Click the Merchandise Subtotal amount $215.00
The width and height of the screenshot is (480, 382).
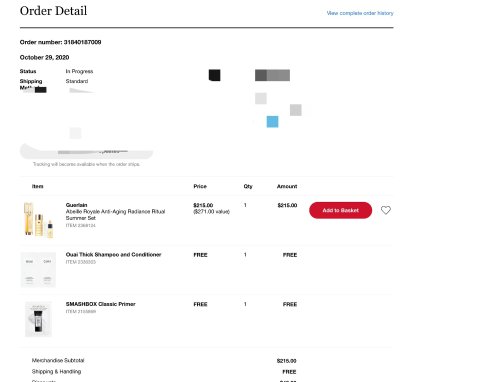(x=287, y=361)
